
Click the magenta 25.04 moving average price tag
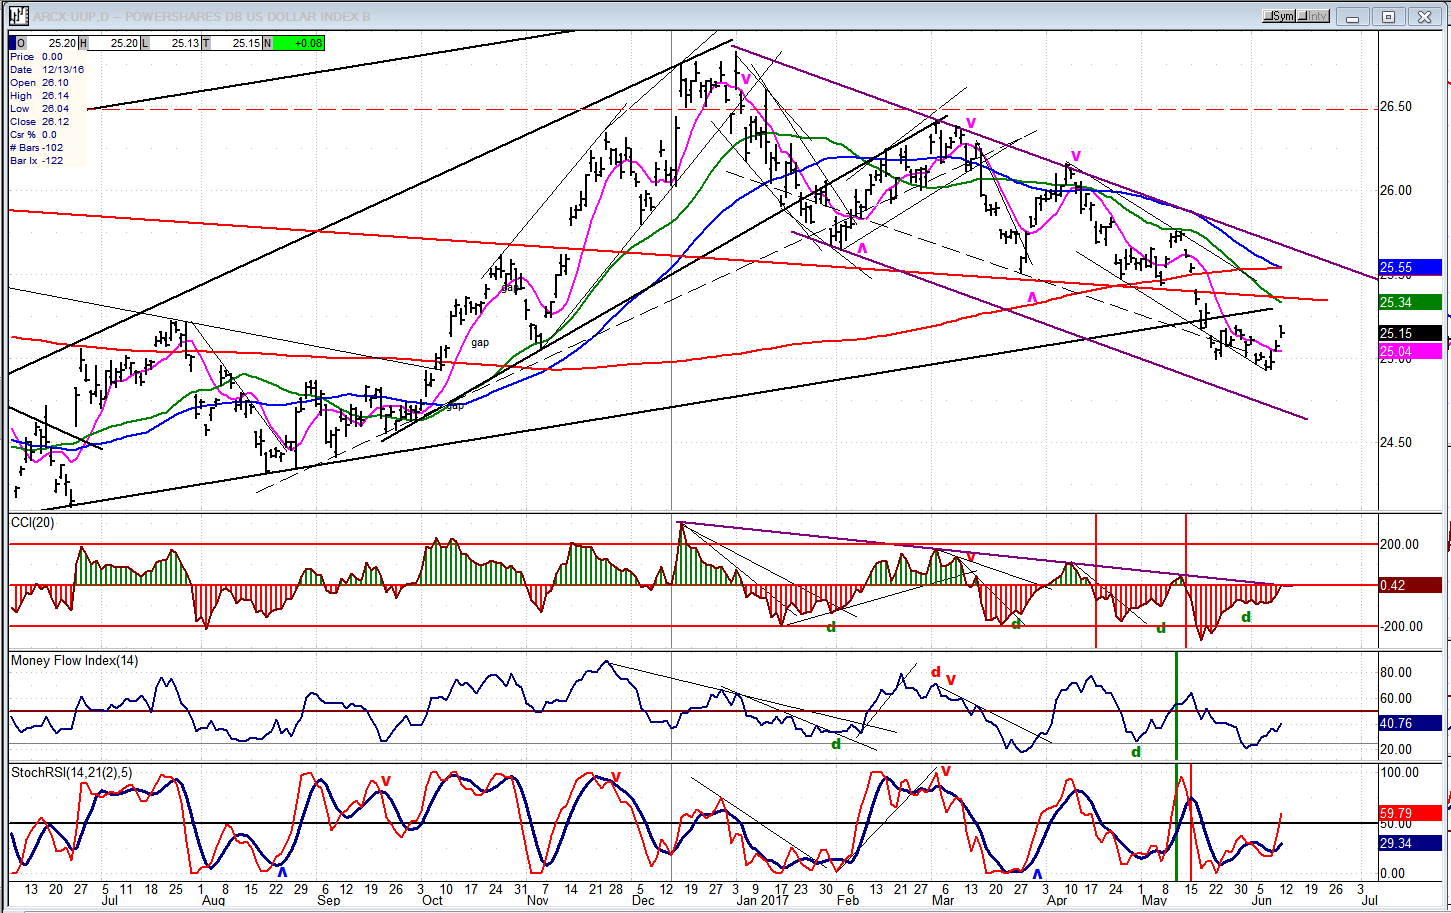[1411, 352]
